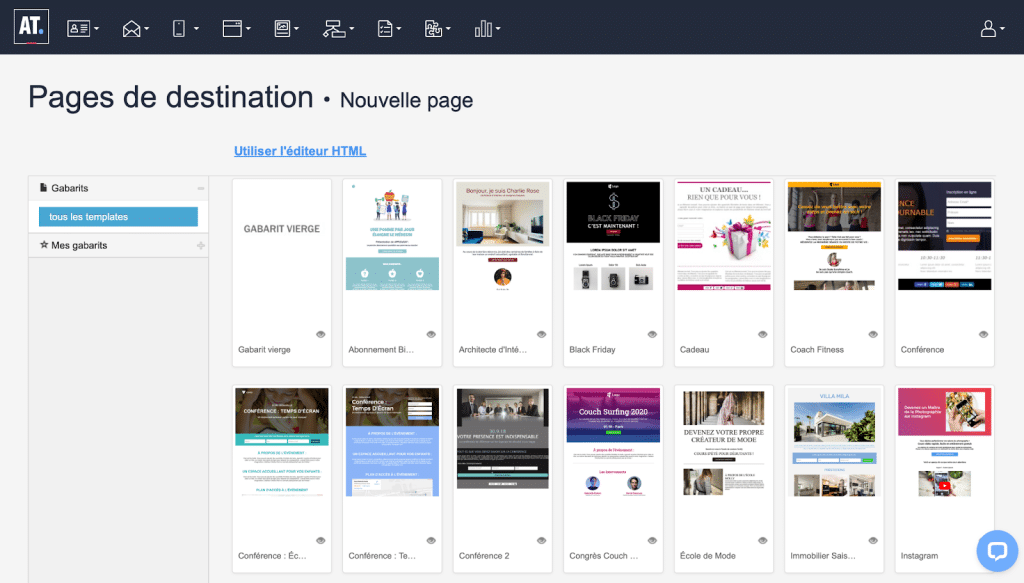Viewport: 1024px width, 583px height.
Task: Expand the Mes gabarits section
Action: pos(201,245)
